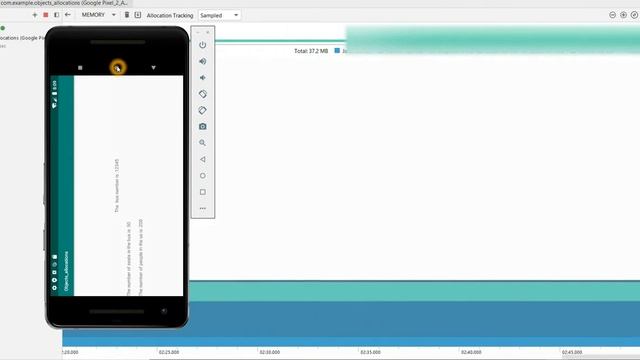
Task: Tap the emulator Home circle button
Action: coord(202,176)
